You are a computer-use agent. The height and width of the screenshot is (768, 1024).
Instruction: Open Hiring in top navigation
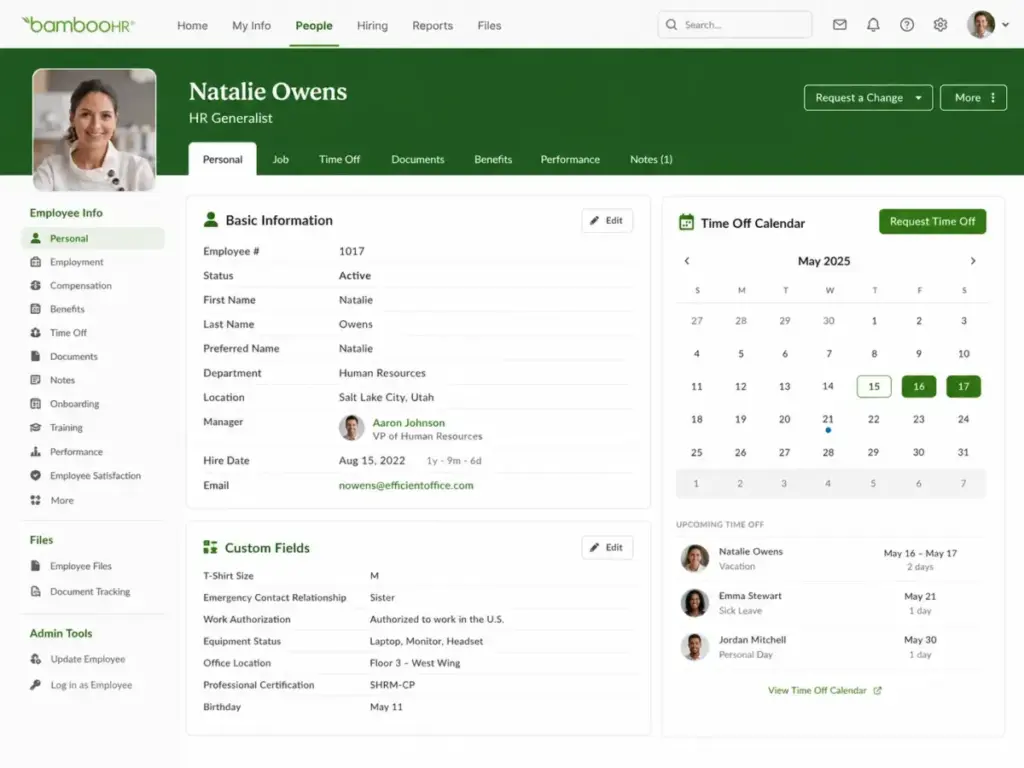372,25
